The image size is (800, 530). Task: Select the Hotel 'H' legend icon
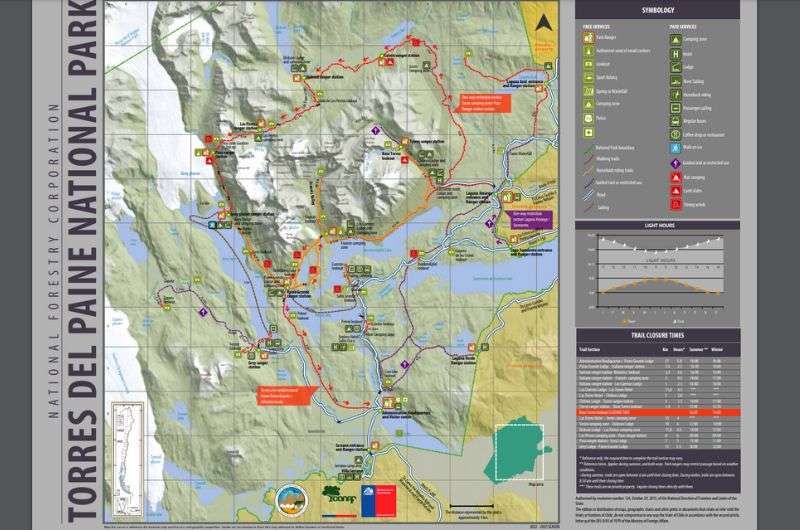676,54
